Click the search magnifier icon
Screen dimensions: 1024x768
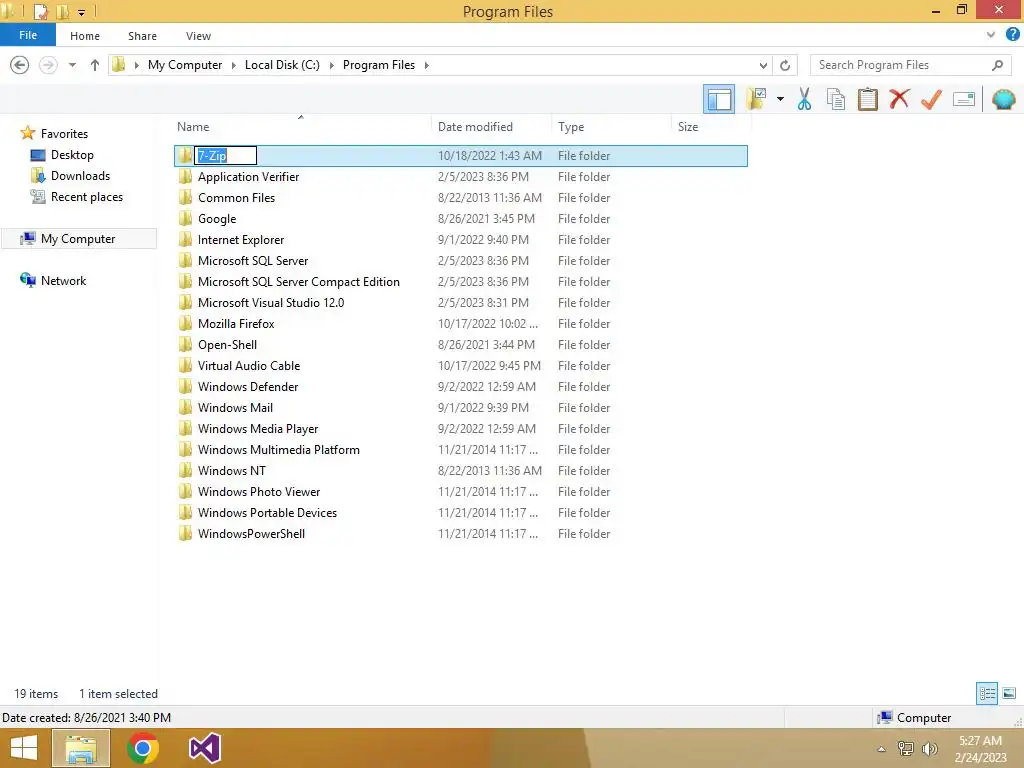[x=997, y=65]
